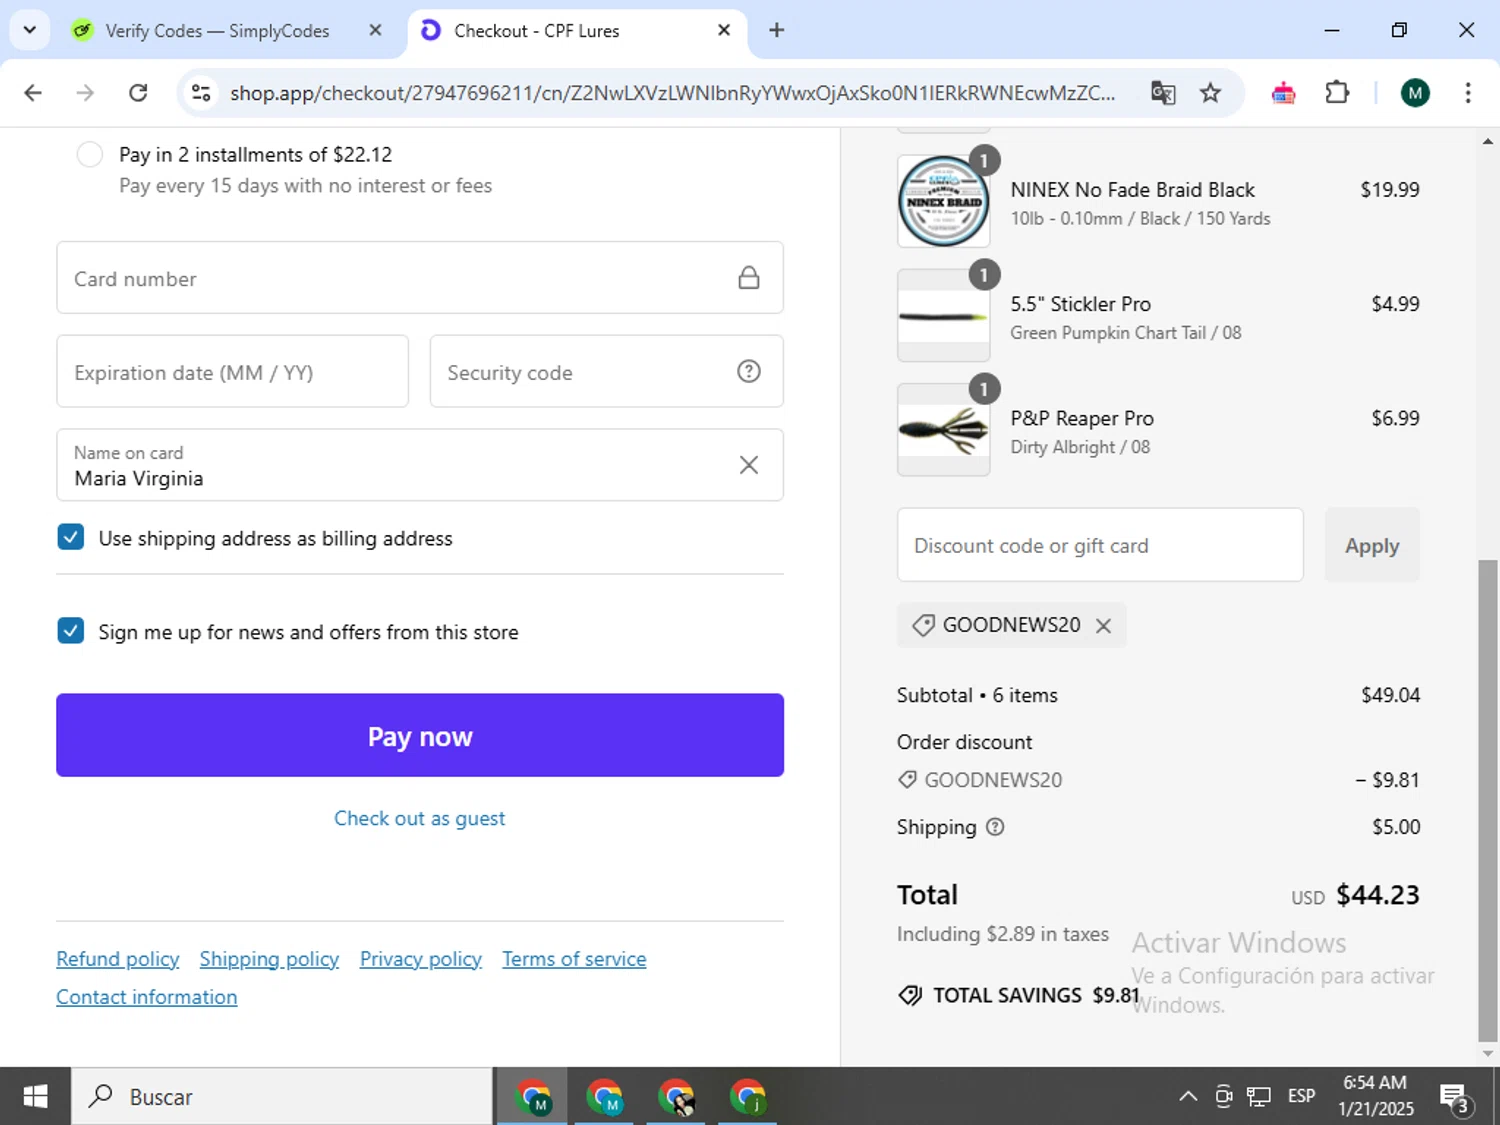Focus the Discount code or gift card field

pos(1100,545)
